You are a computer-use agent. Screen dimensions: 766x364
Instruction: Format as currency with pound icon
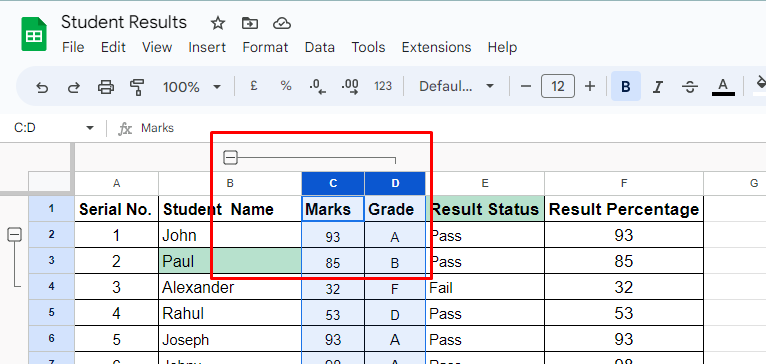coord(253,86)
